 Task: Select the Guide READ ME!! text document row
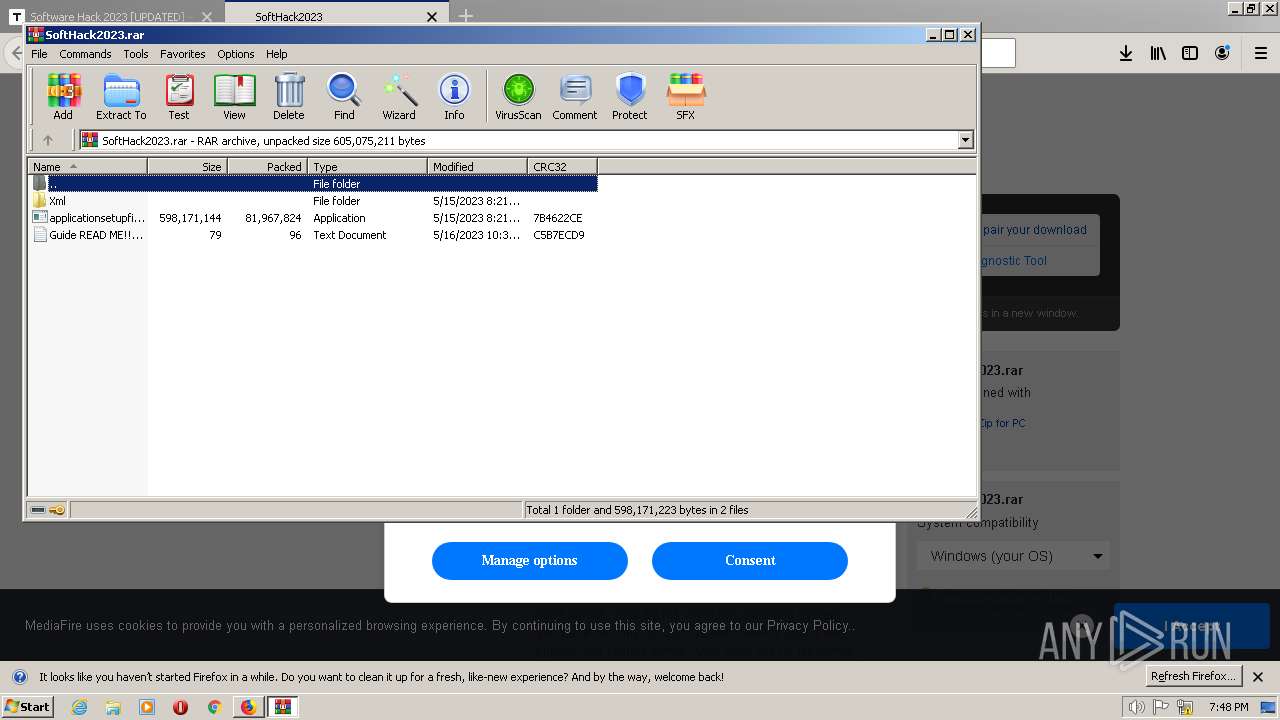pyautogui.click(x=313, y=235)
